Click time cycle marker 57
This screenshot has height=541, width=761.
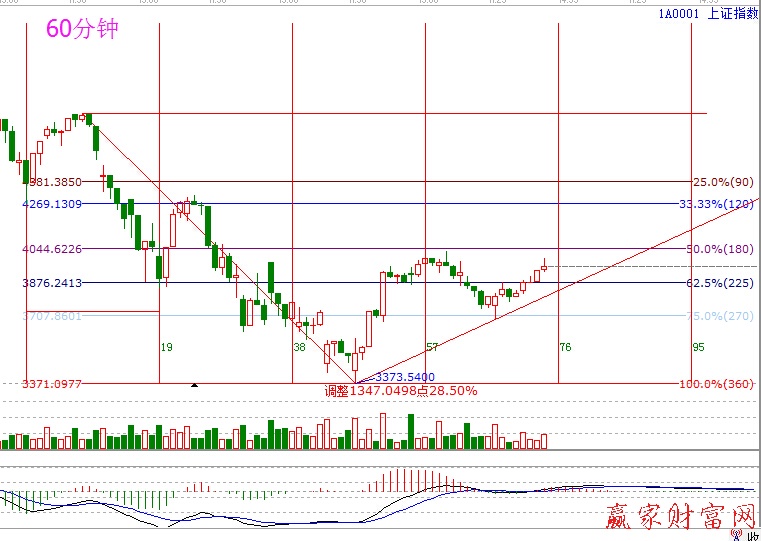433,347
